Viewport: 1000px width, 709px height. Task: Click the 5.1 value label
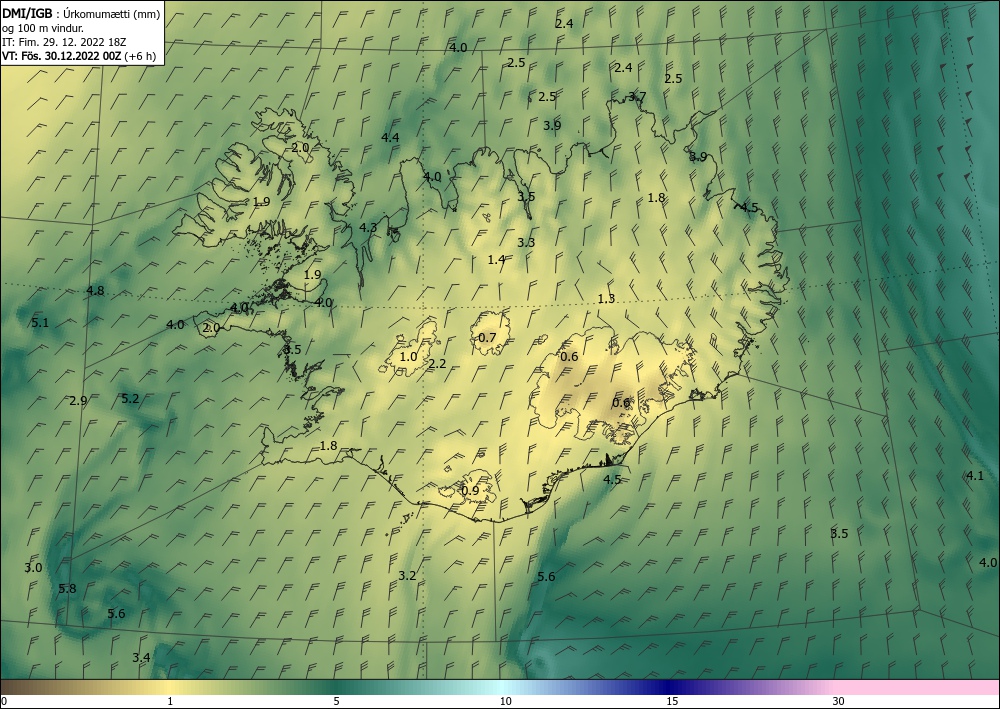point(40,323)
